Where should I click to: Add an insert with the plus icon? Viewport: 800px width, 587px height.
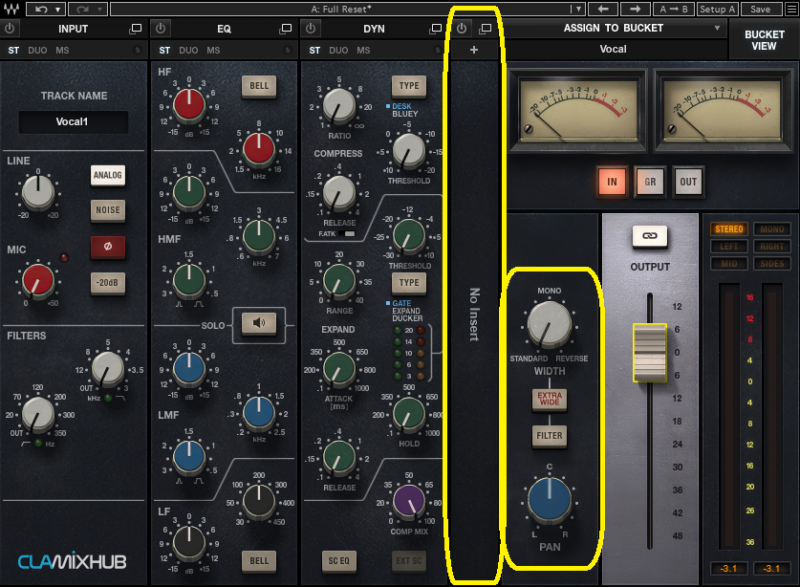pos(473,49)
